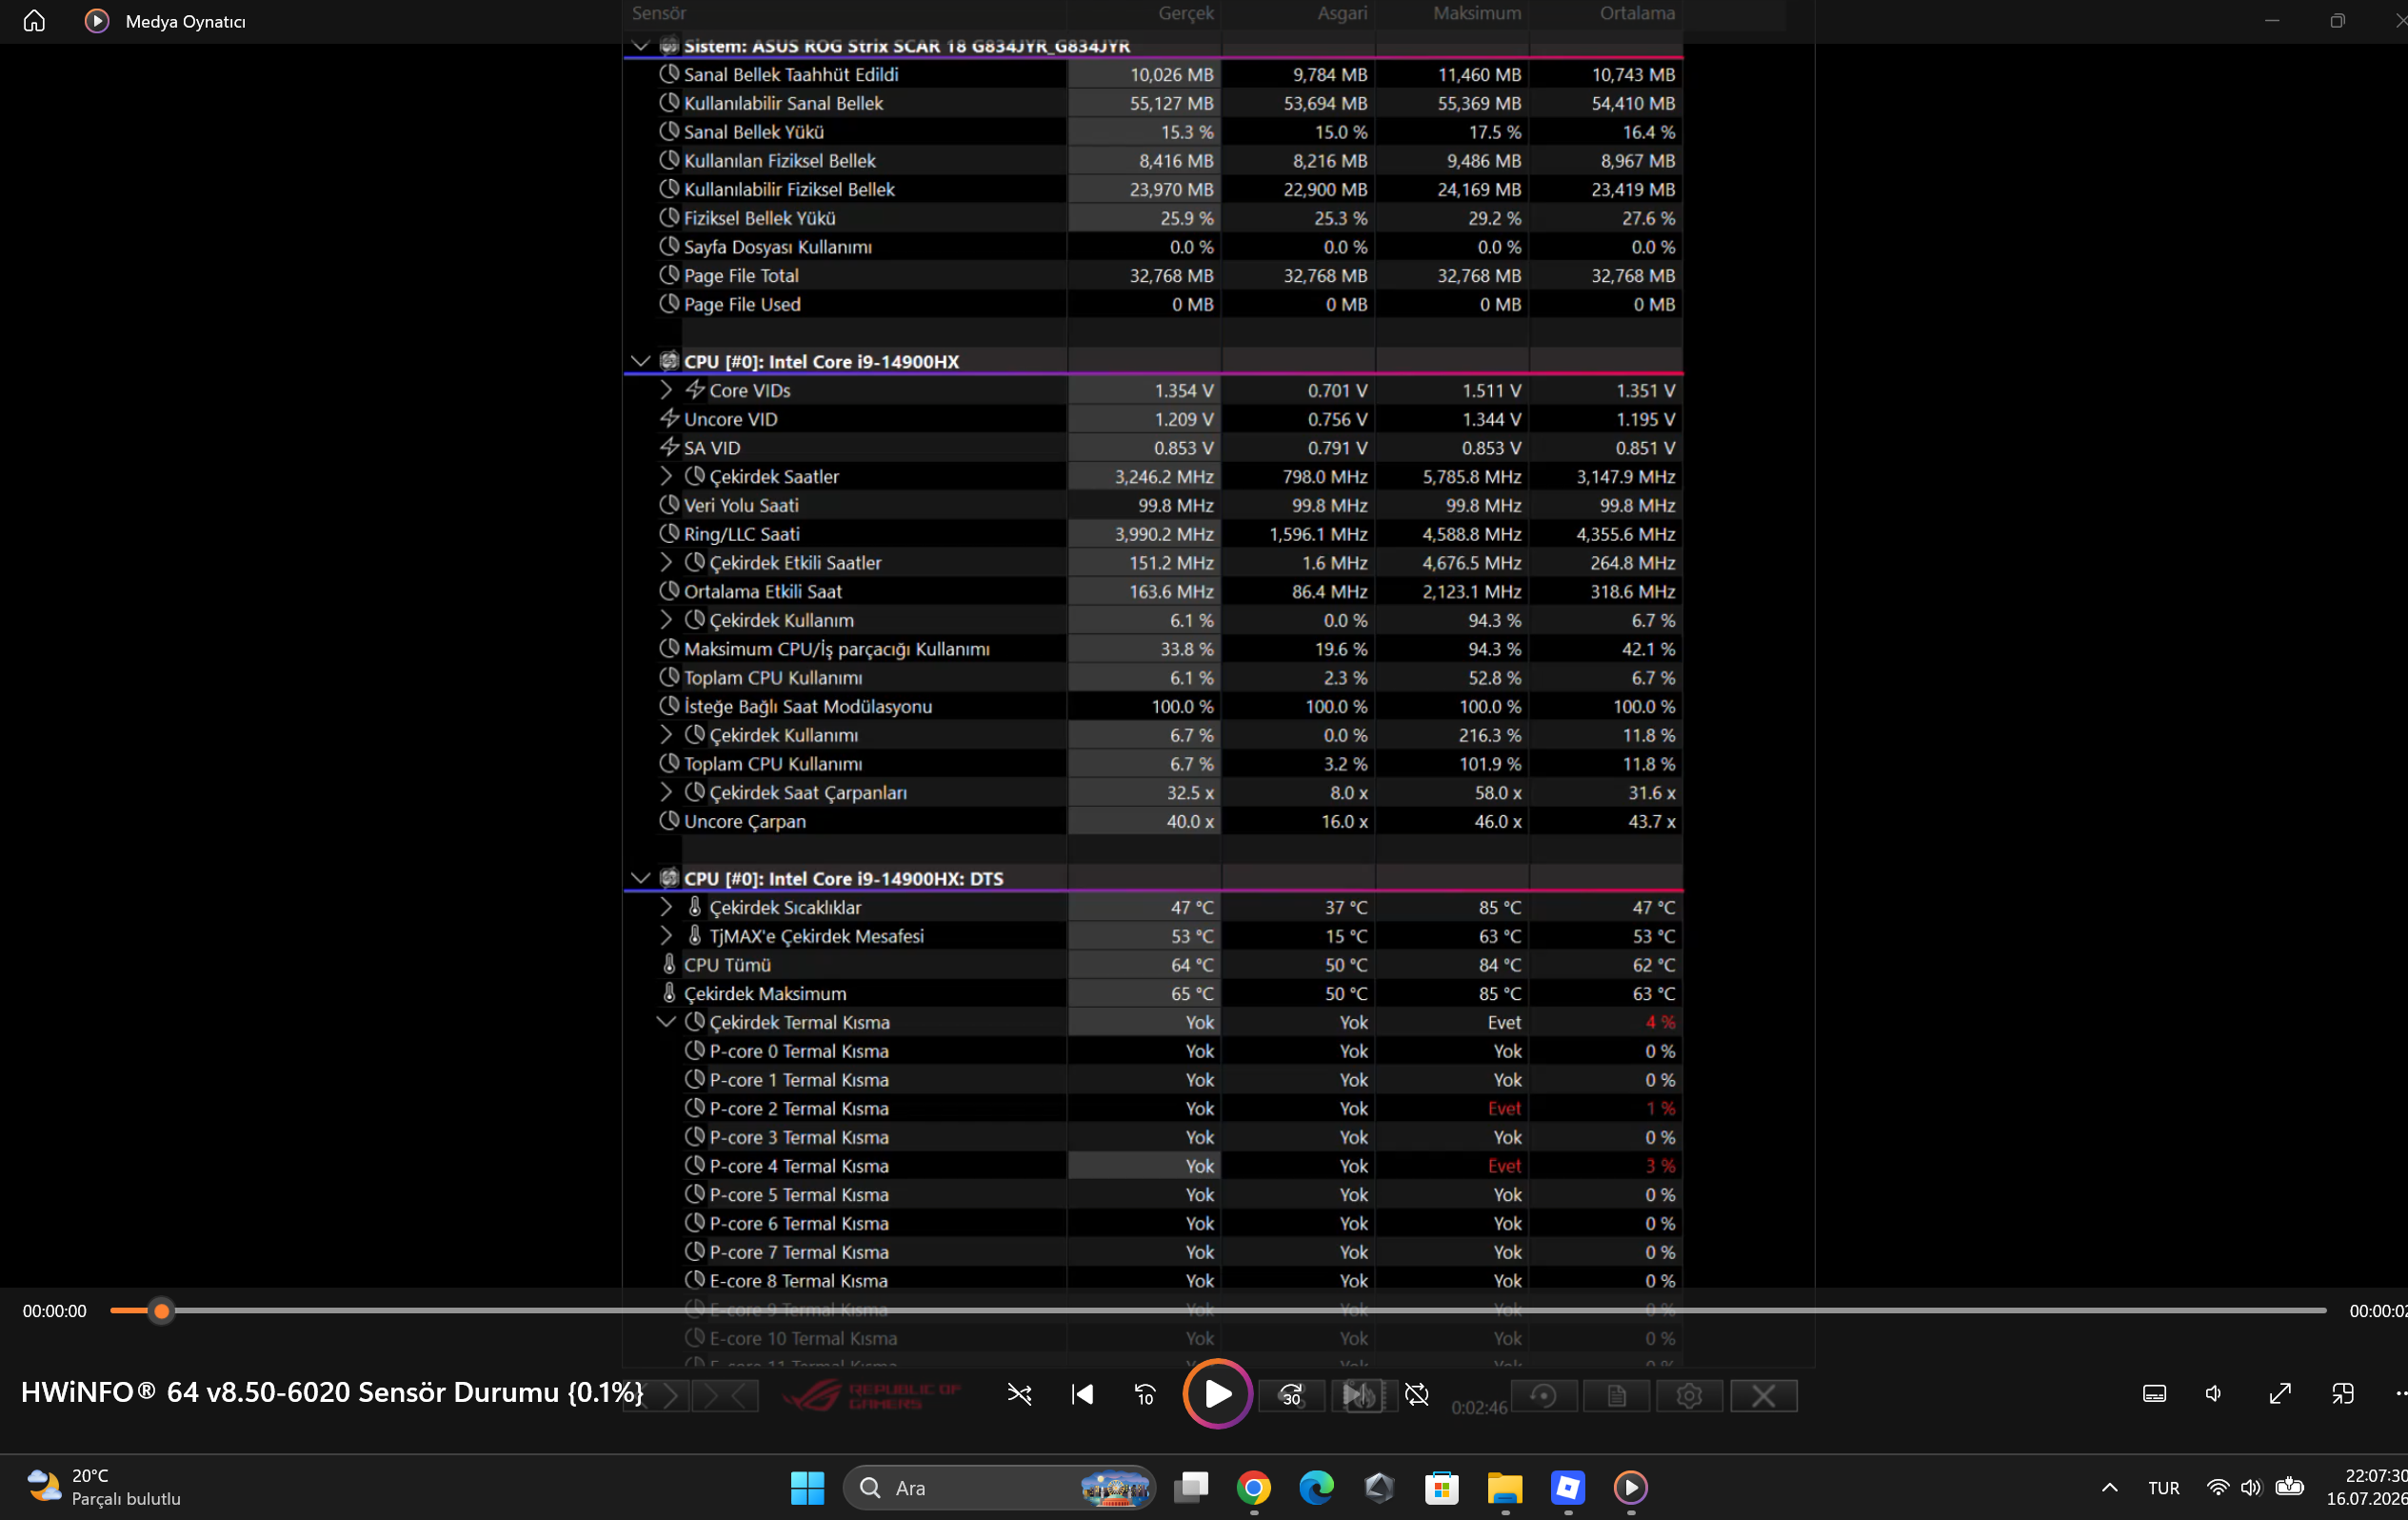Open File Explorer from the taskbar
2408x1520 pixels.
pos(1505,1487)
